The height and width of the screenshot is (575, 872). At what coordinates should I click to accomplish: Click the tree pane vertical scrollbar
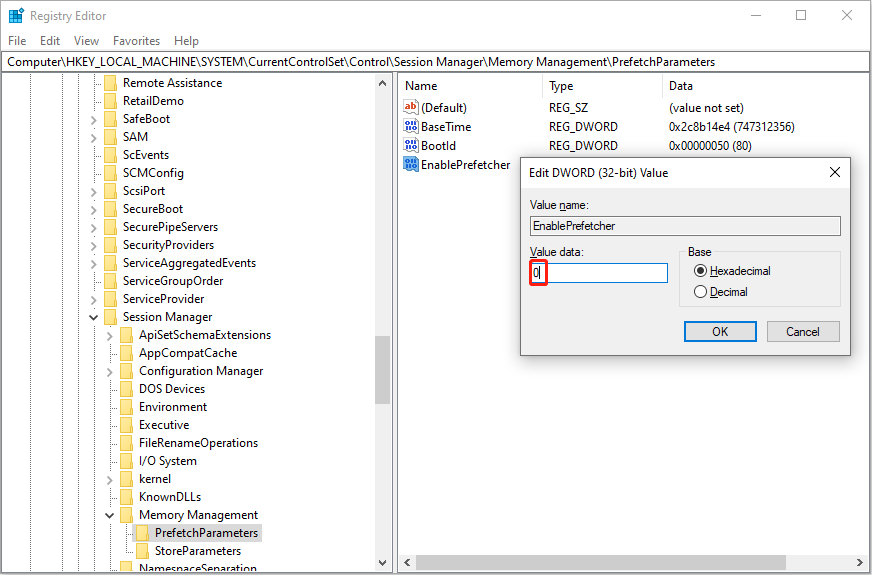(x=382, y=370)
